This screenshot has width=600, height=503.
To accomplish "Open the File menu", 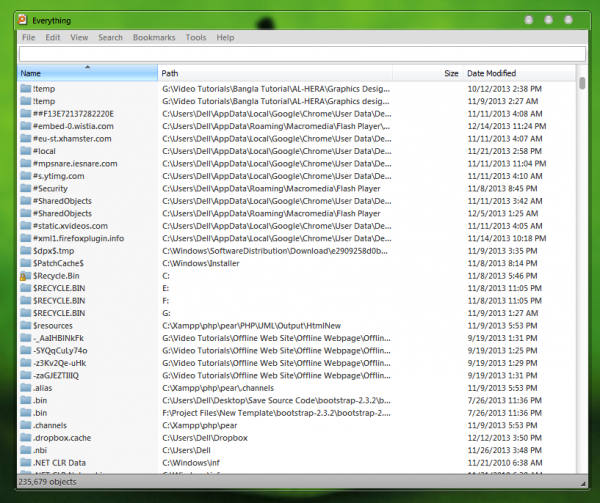I will (x=29, y=37).
